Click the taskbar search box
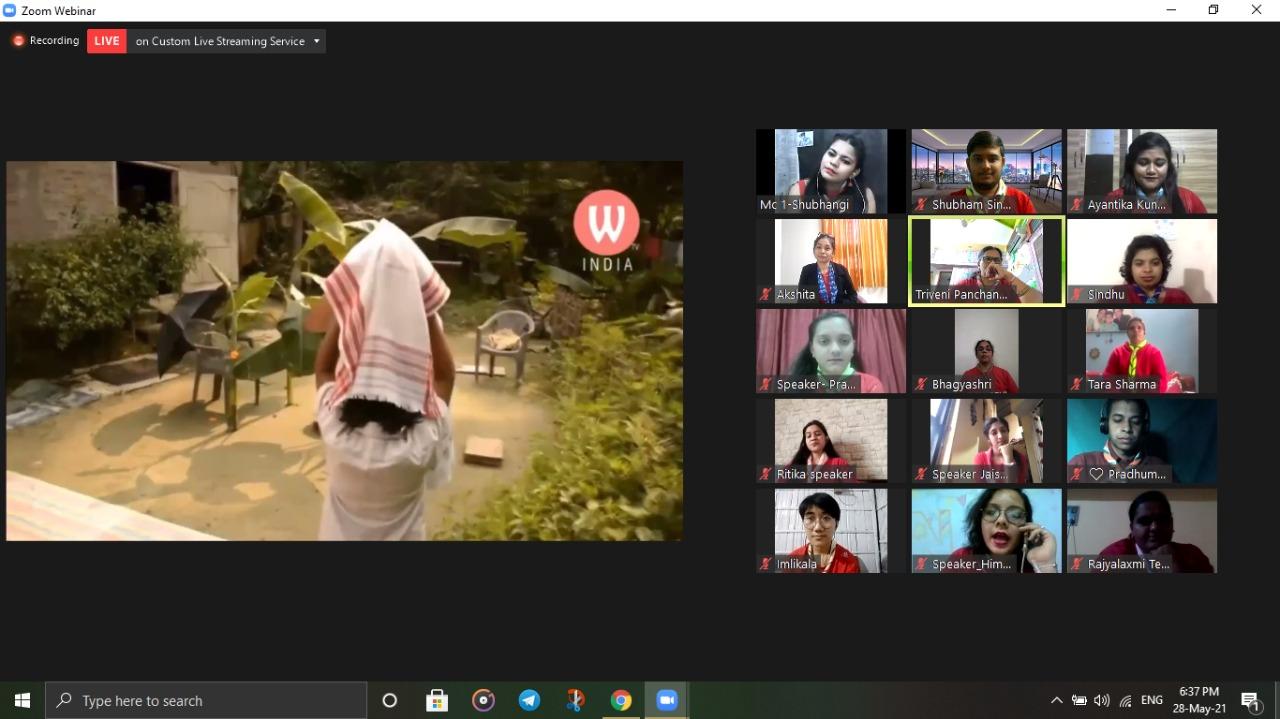 [206, 700]
